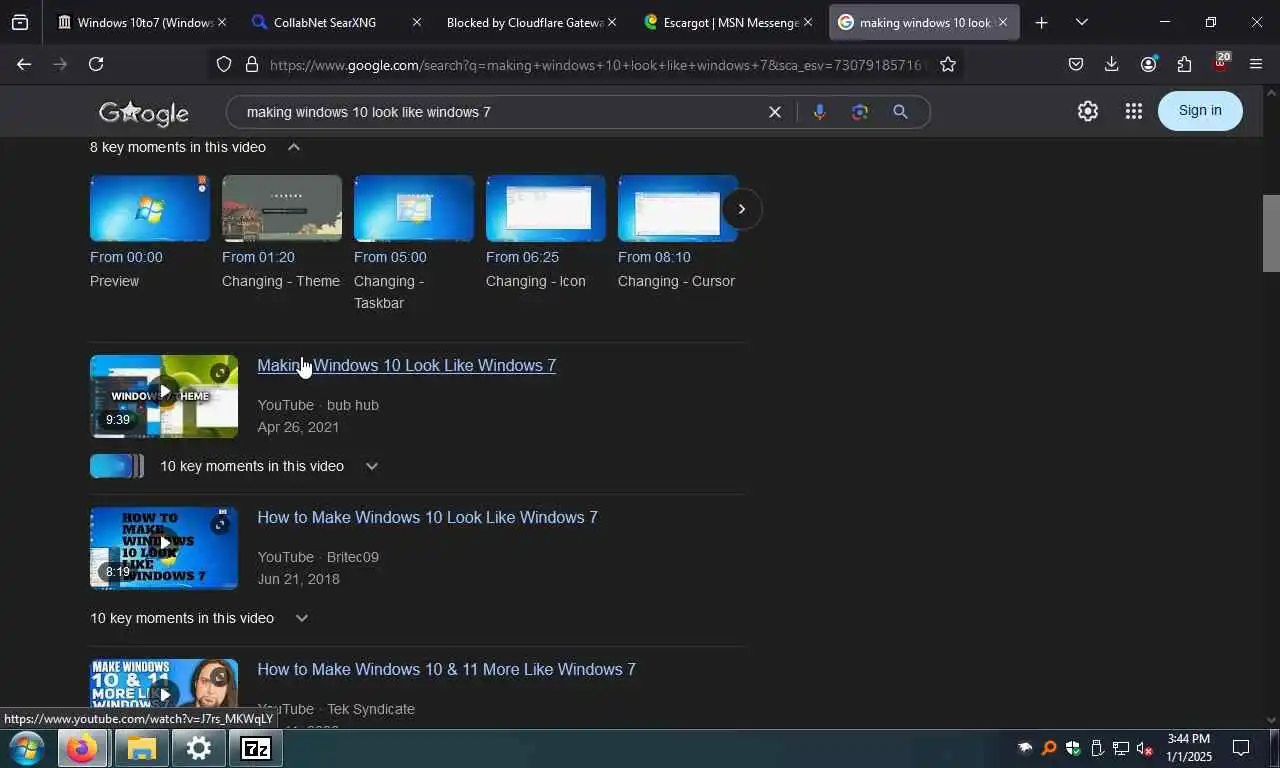Bookmark this page with the star icon
1280x768 pixels.
pyautogui.click(x=948, y=64)
